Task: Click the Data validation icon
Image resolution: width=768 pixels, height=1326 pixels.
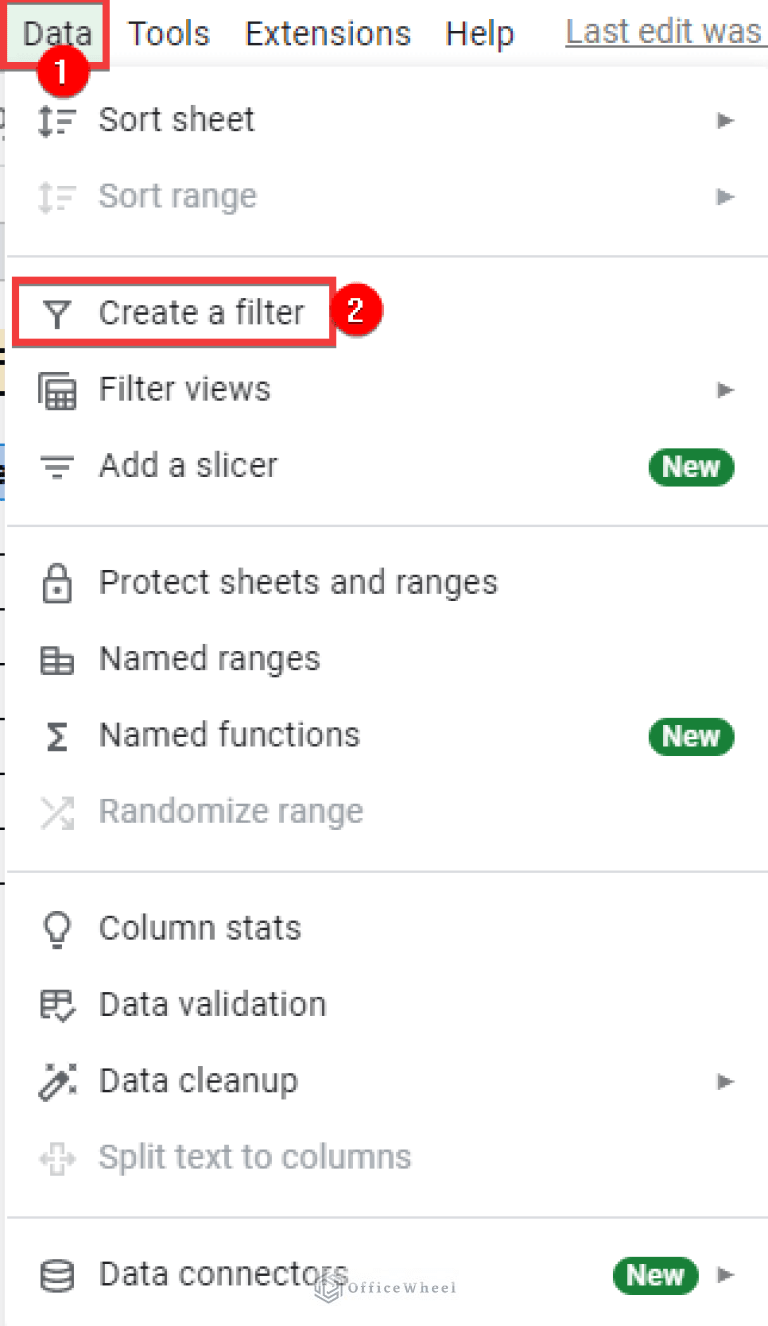Action: tap(58, 1004)
